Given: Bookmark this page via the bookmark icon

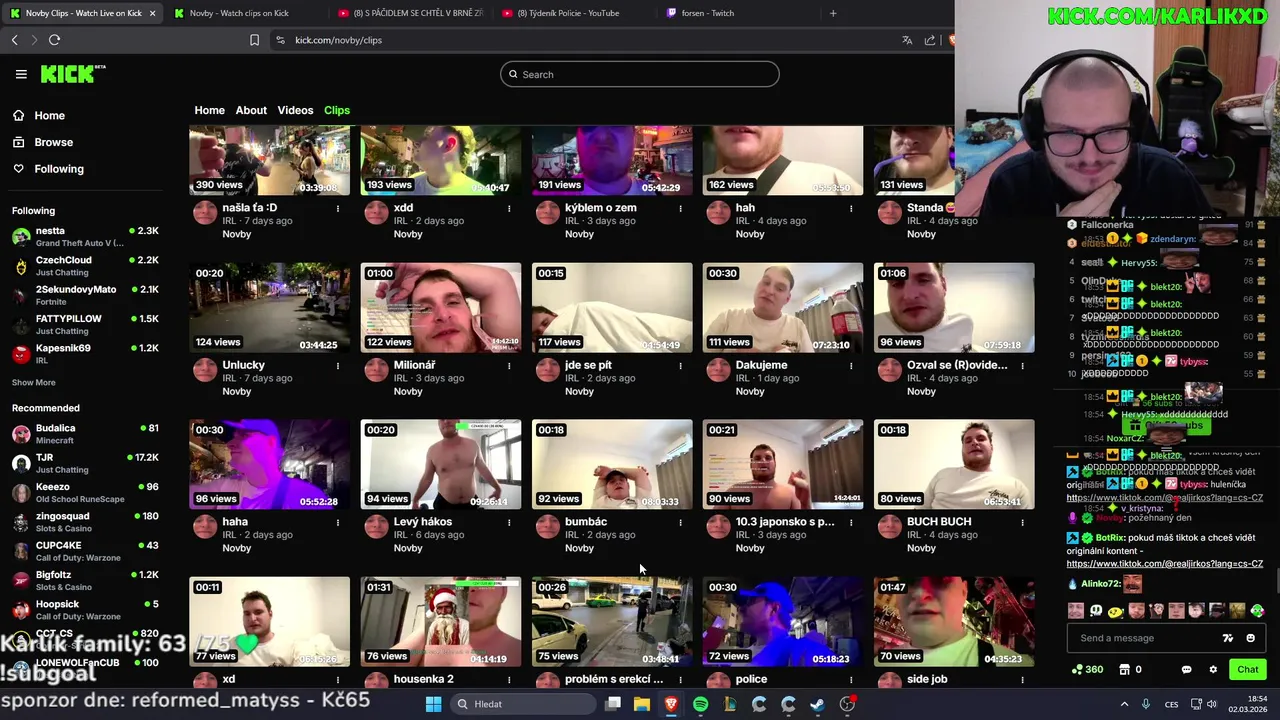Looking at the screenshot, I should [254, 40].
